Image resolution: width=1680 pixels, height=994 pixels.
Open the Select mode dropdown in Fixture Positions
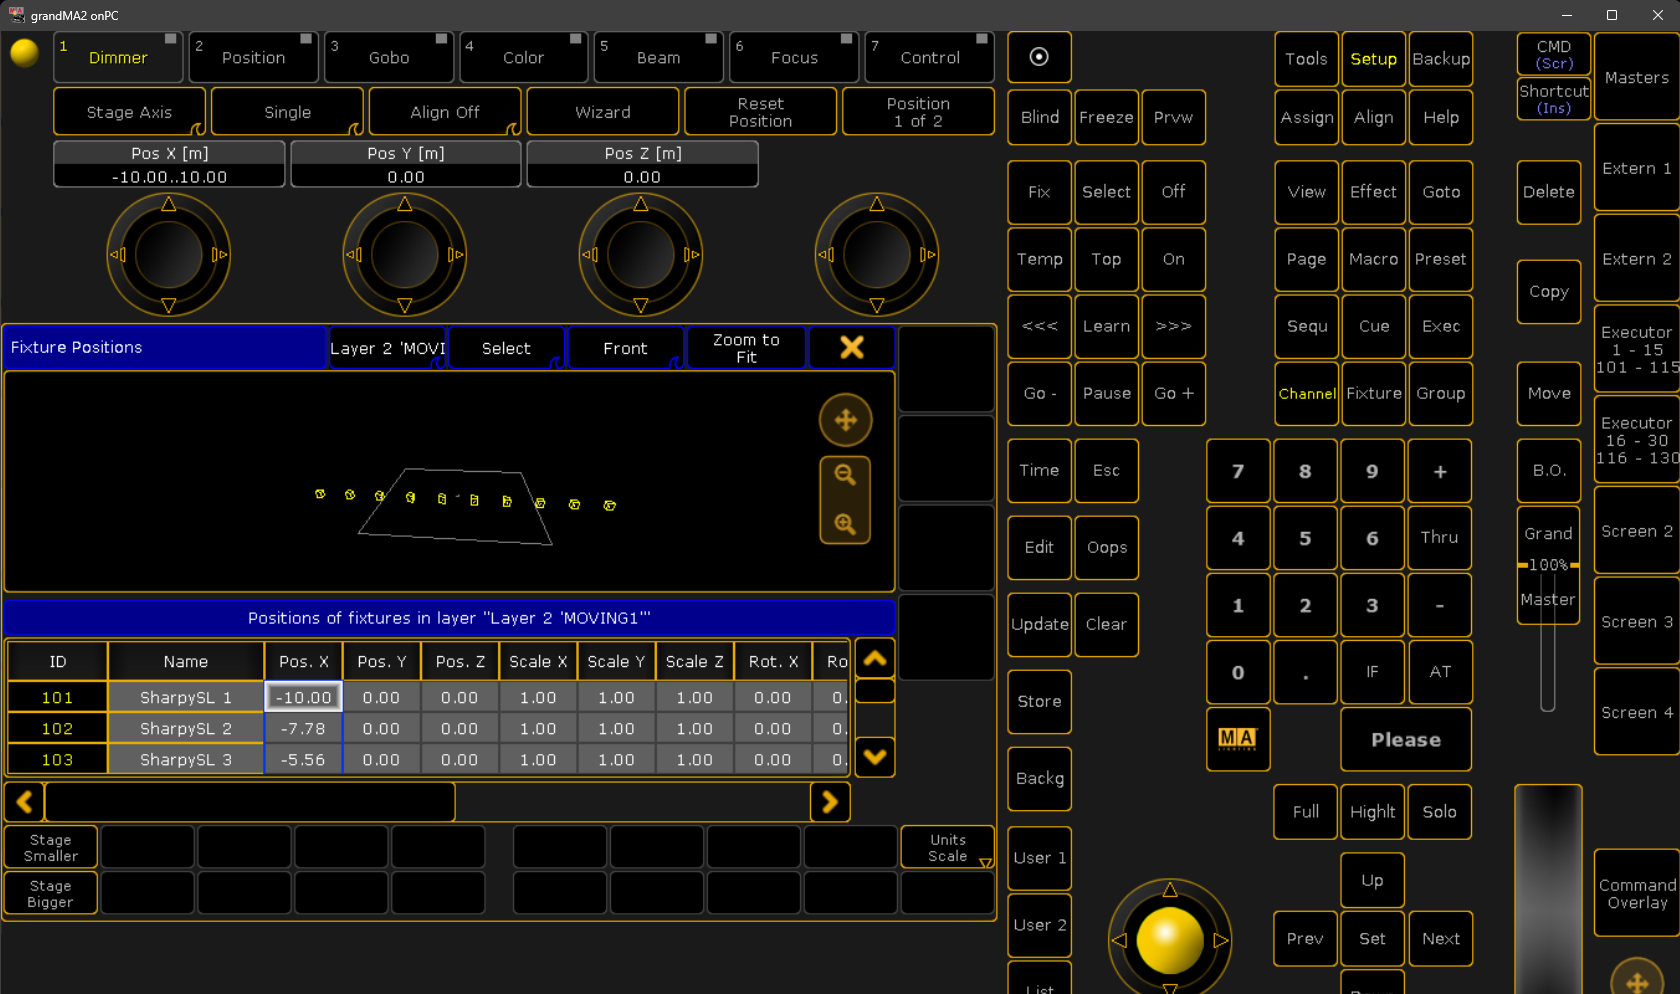pos(507,348)
